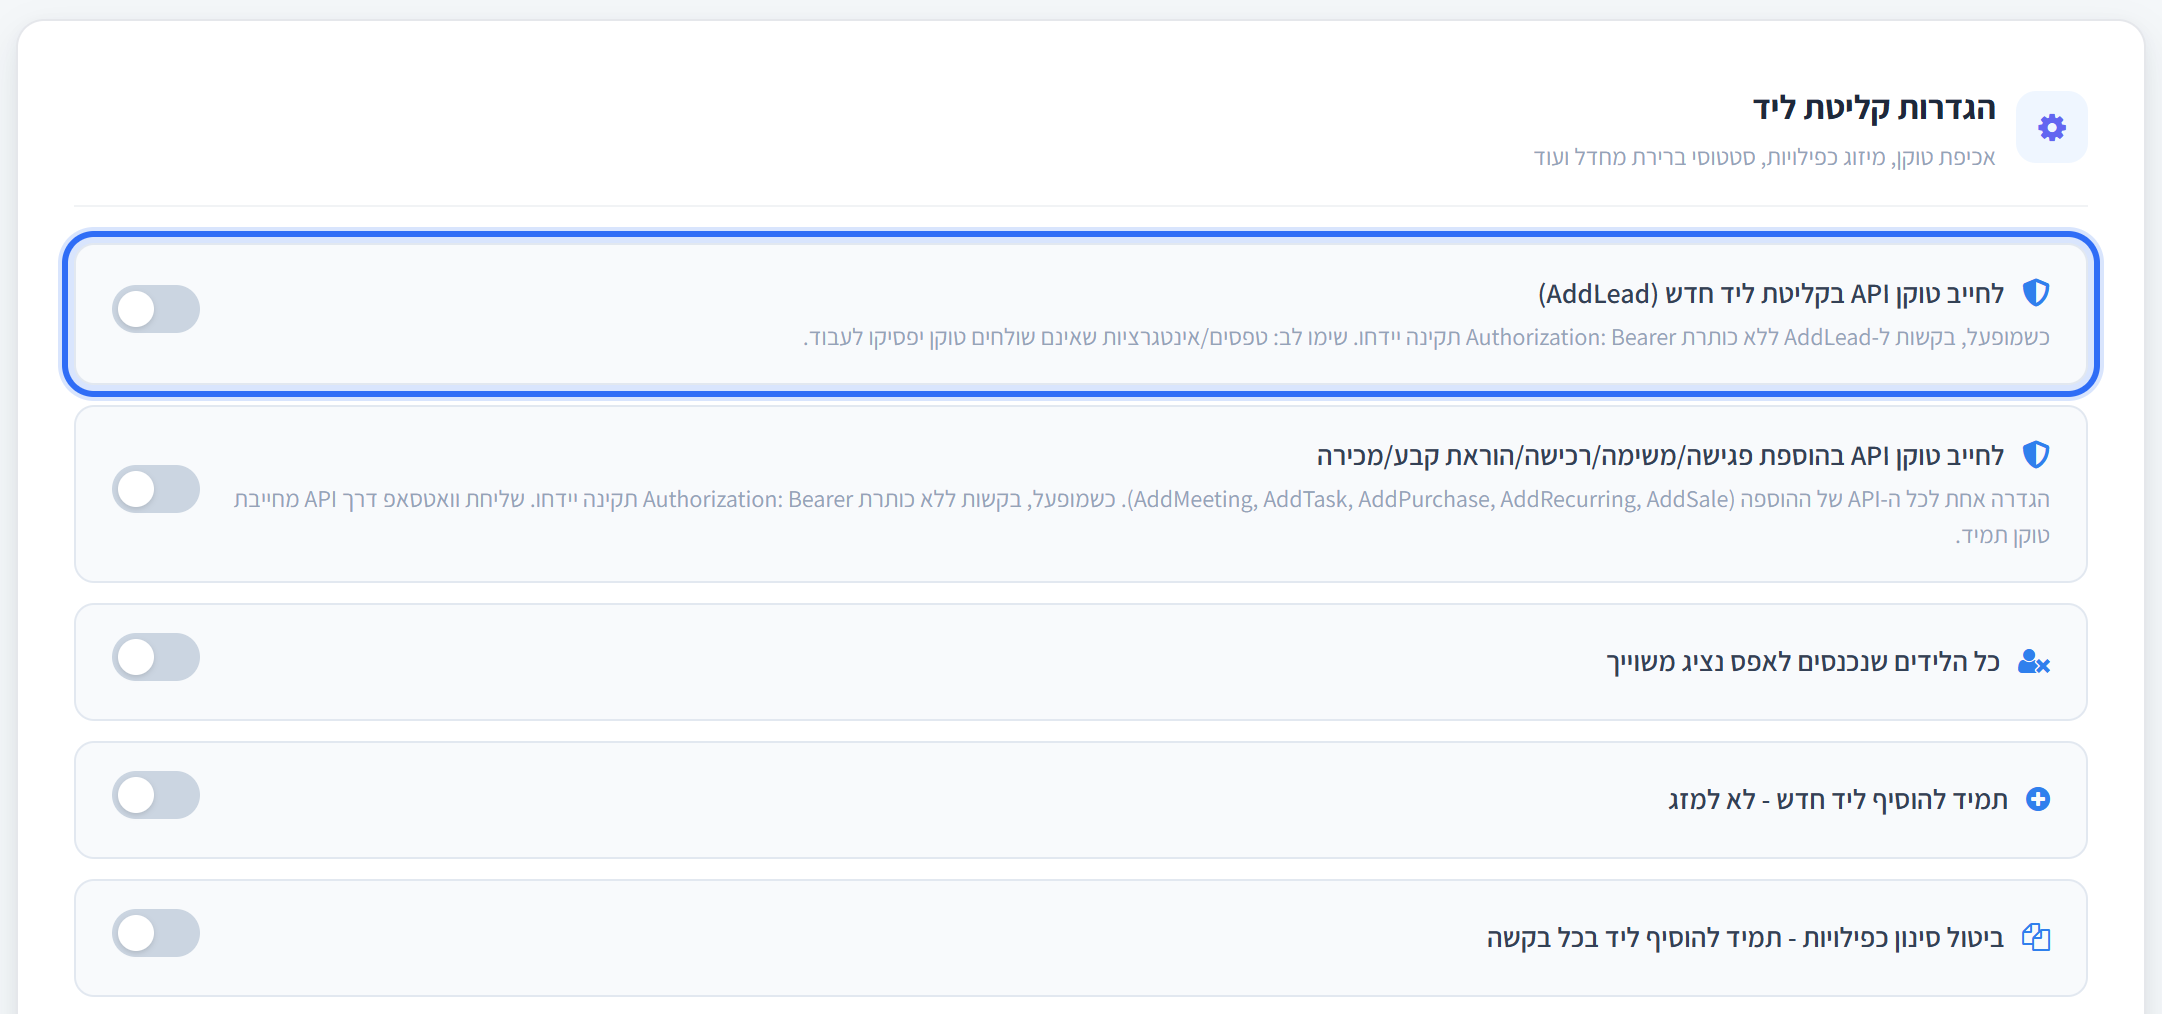Click the blue plus circle icon

(x=2038, y=799)
